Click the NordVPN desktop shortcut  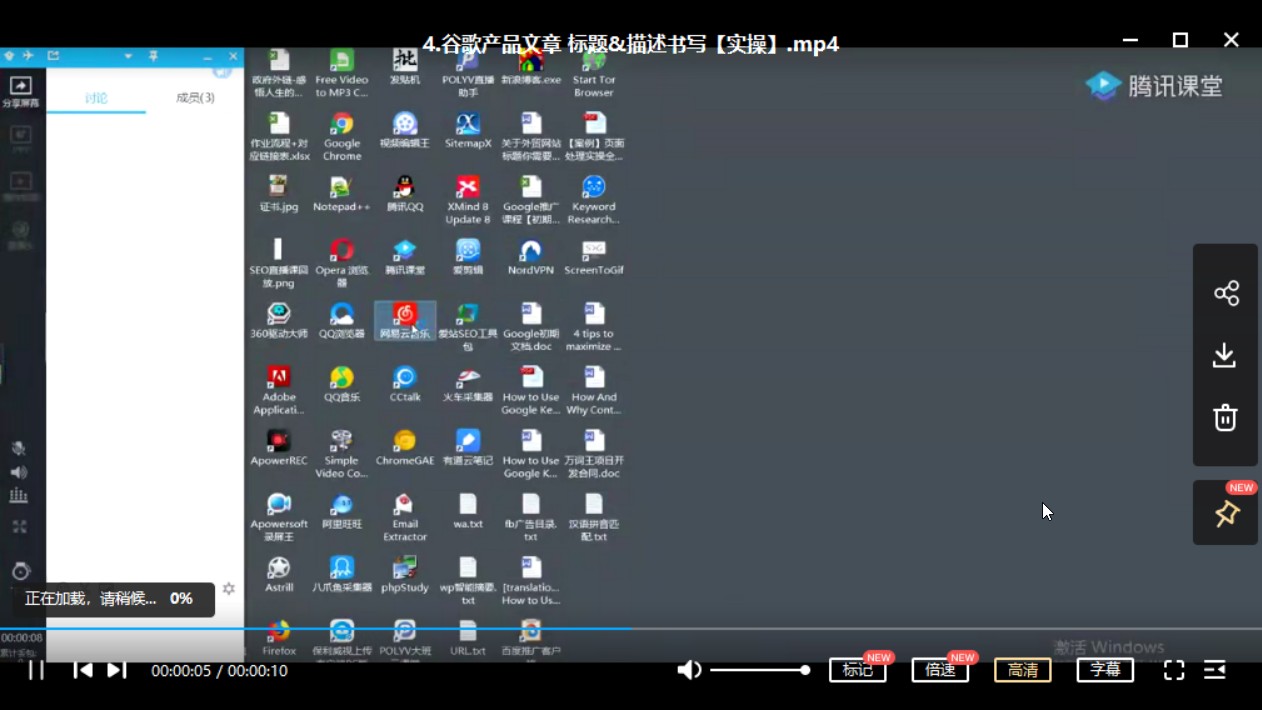tap(530, 256)
